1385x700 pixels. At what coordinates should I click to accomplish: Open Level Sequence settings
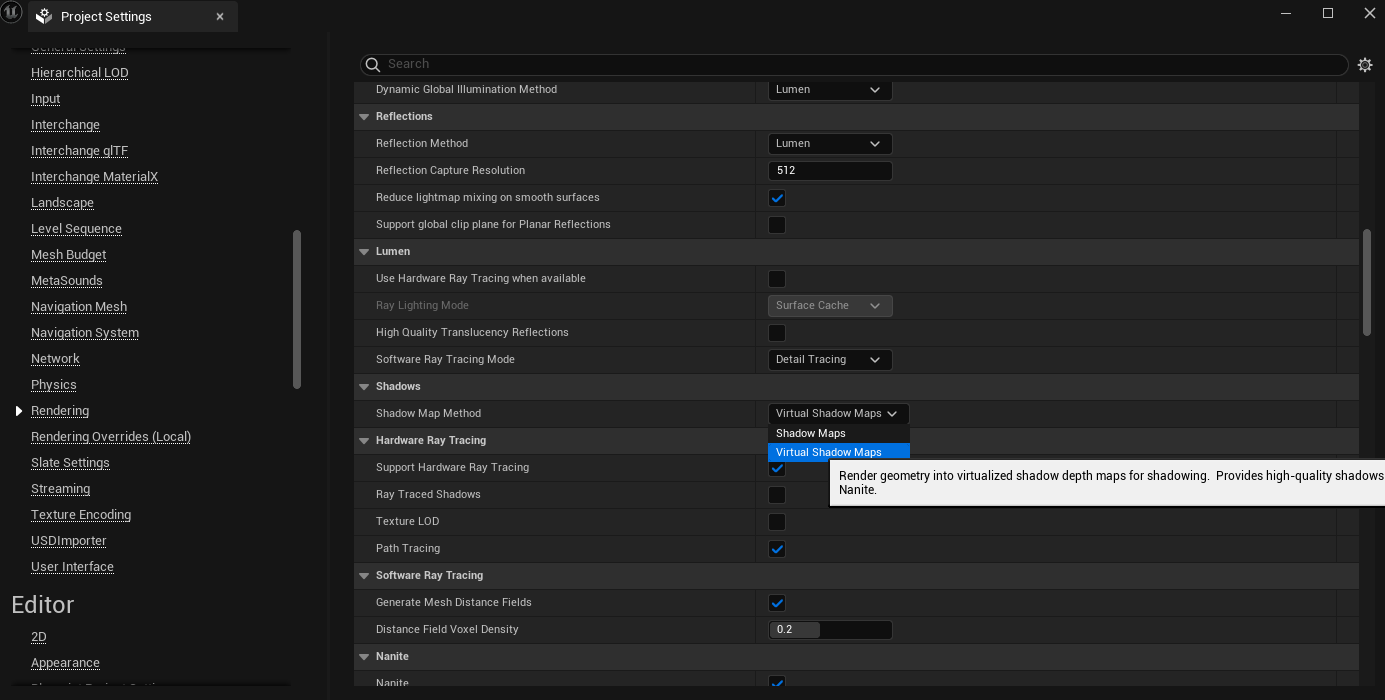[77, 229]
